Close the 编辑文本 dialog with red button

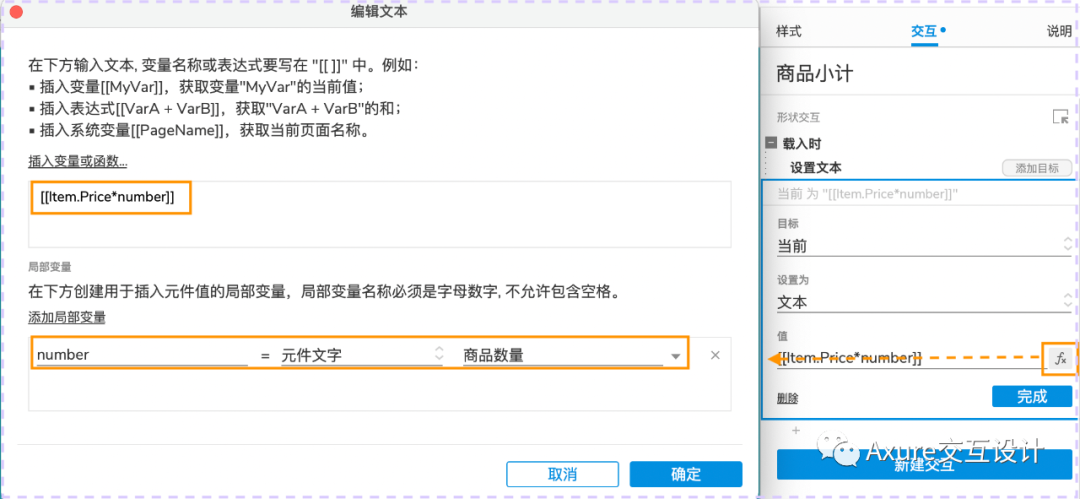click(x=15, y=12)
